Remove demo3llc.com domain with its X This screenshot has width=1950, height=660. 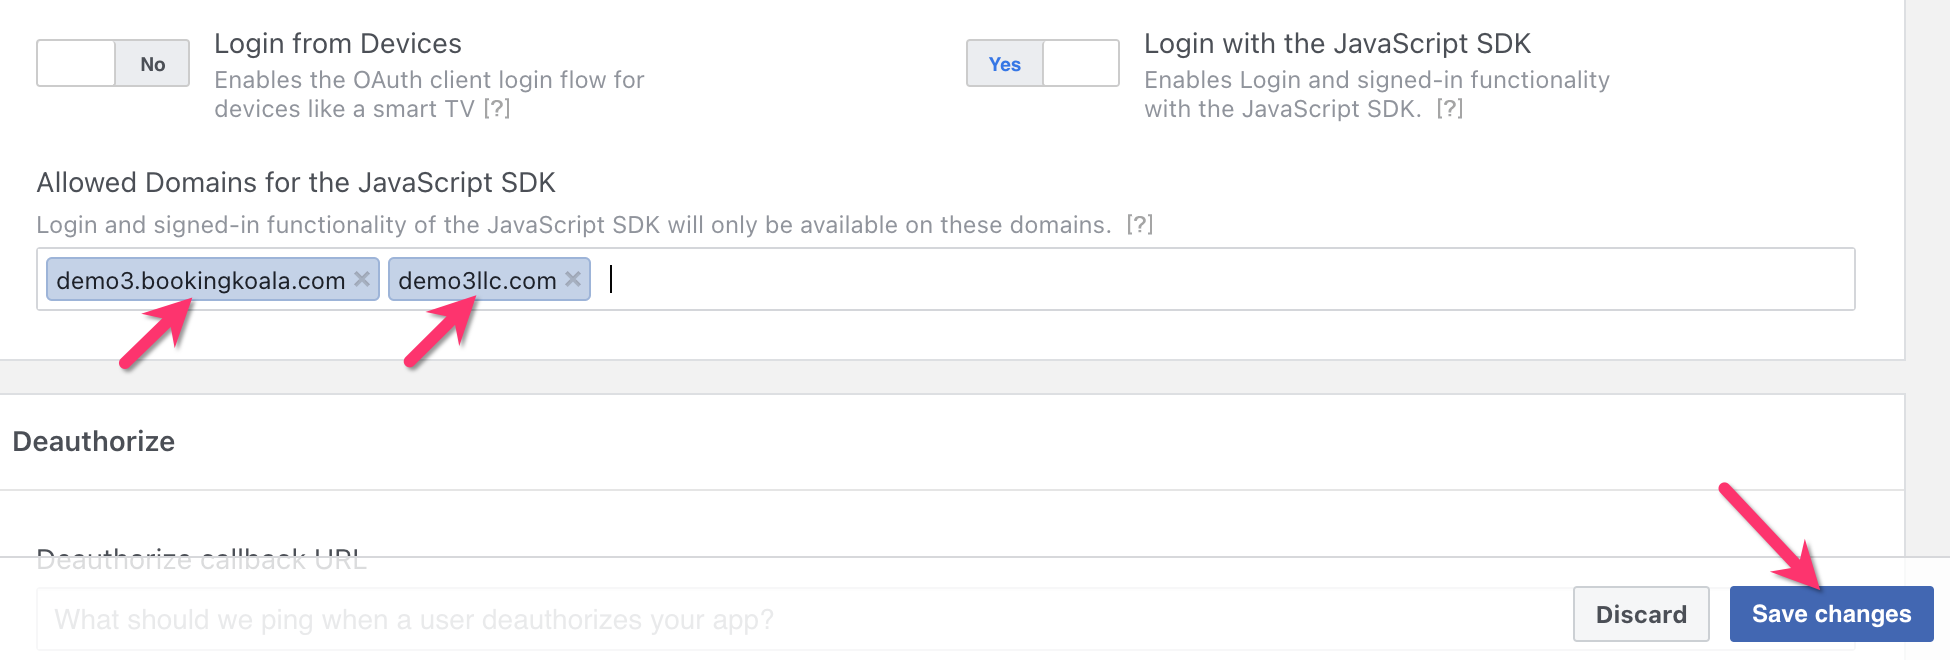tap(573, 279)
